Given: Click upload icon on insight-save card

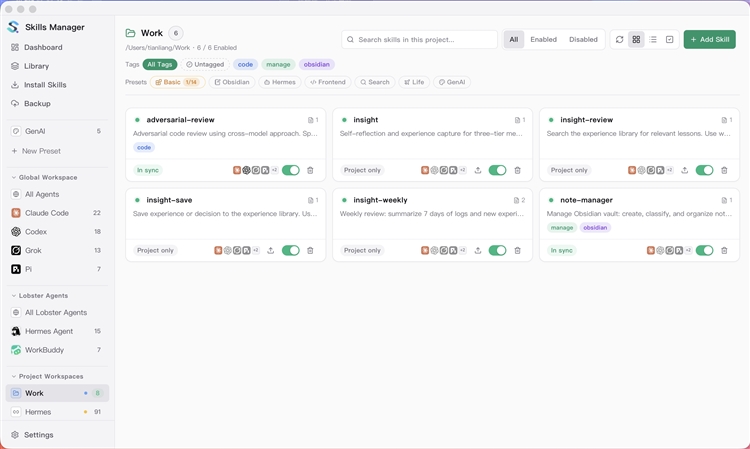Looking at the screenshot, I should tap(270, 251).
